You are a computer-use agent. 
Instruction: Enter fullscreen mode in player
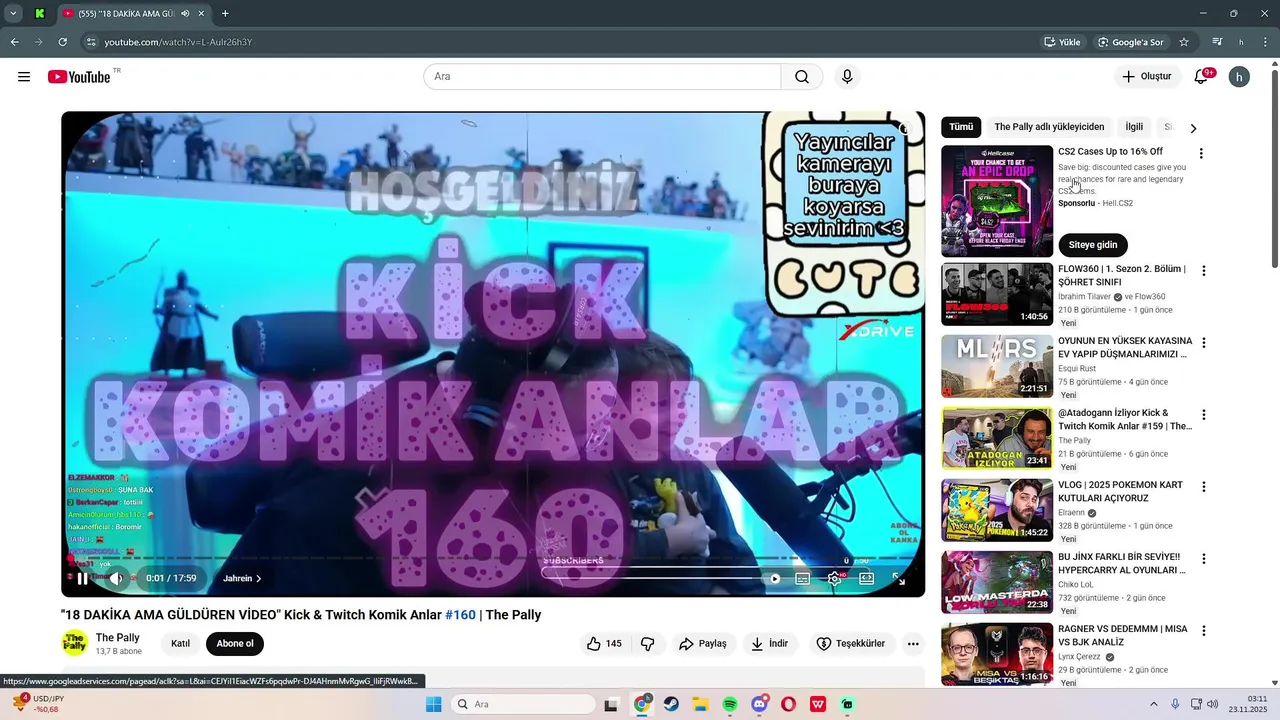coord(899,579)
